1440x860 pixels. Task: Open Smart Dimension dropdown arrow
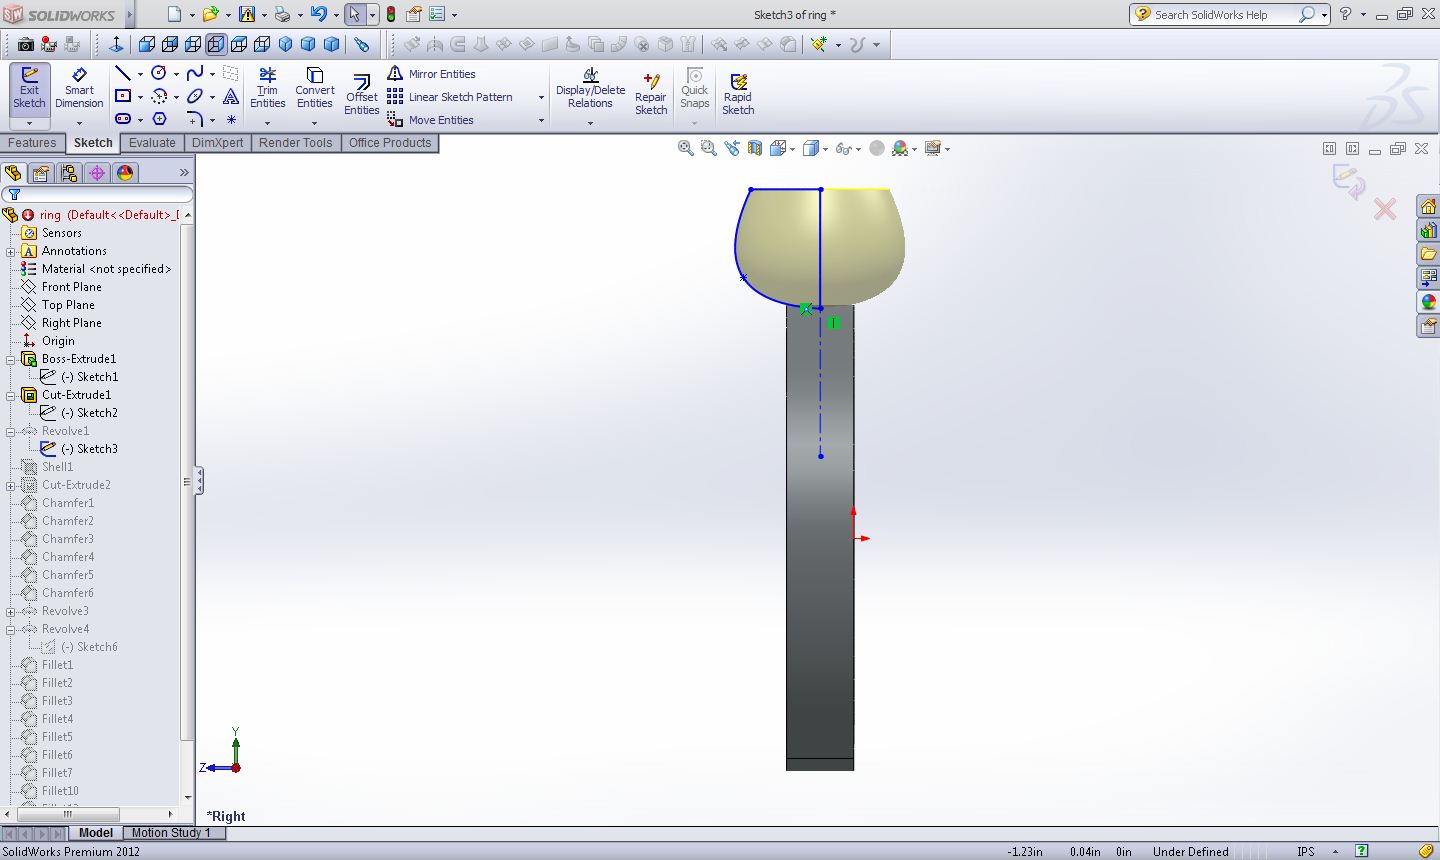coord(79,123)
